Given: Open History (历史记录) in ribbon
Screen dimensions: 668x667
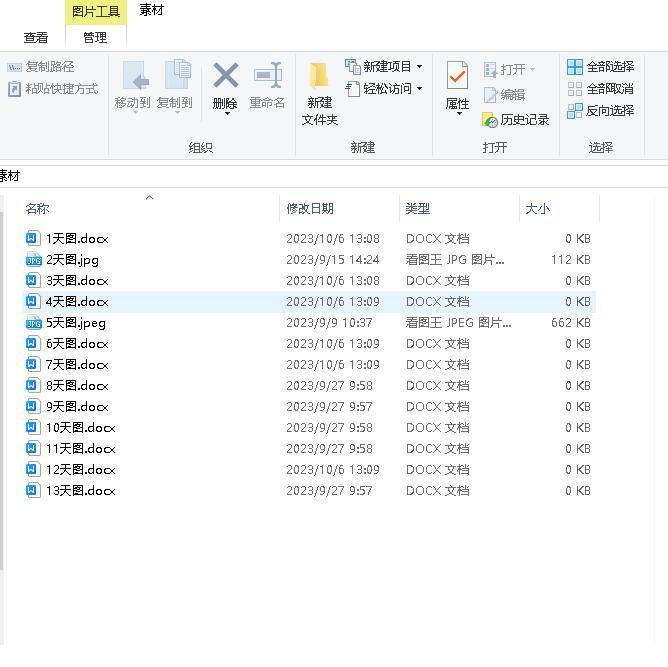Looking at the screenshot, I should 515,120.
